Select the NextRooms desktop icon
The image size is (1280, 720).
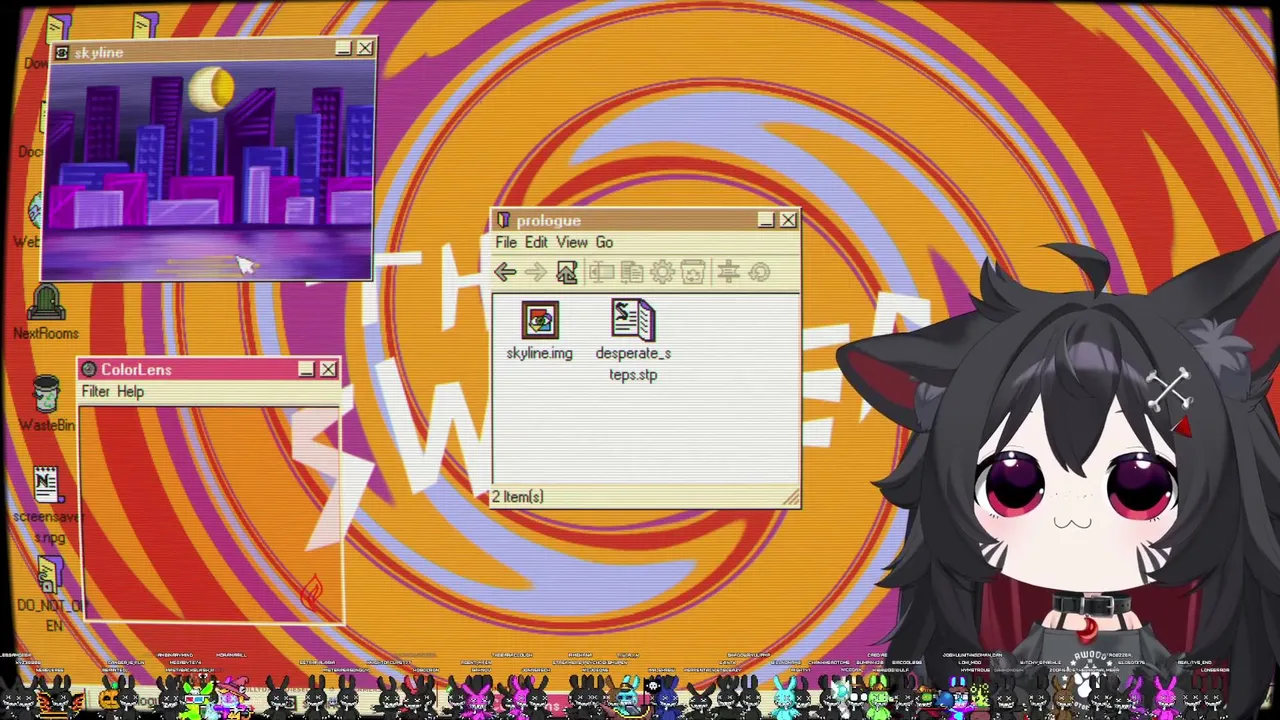click(x=46, y=303)
